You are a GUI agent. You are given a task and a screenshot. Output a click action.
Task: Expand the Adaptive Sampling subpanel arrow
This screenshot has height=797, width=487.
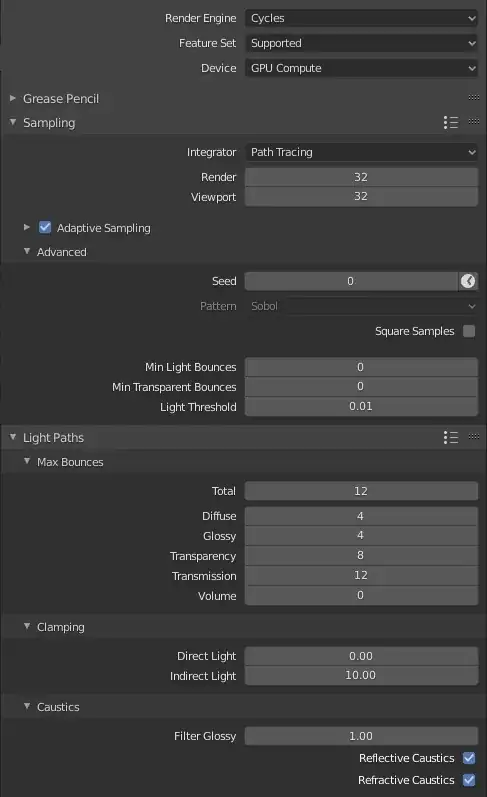click(27, 227)
